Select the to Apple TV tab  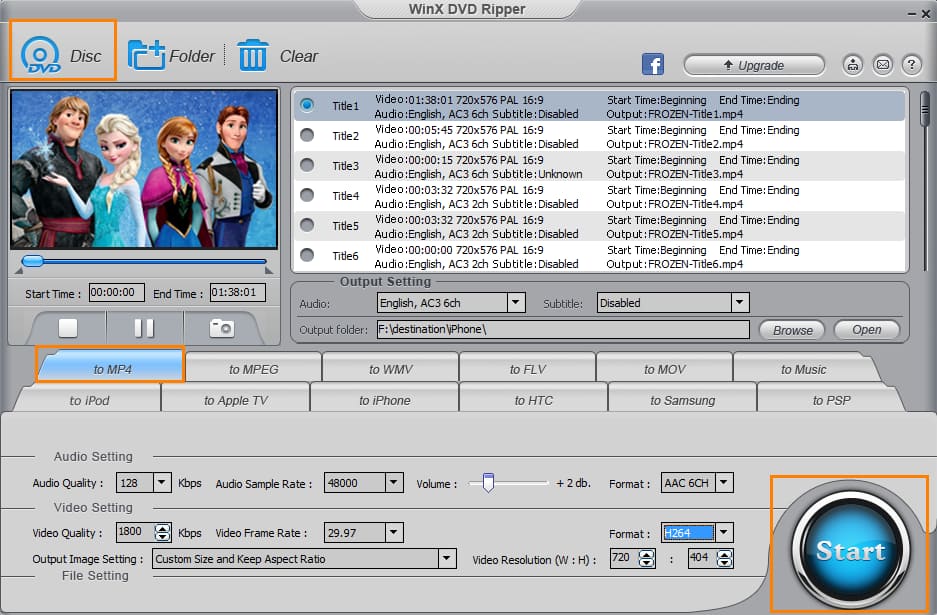pyautogui.click(x=235, y=400)
